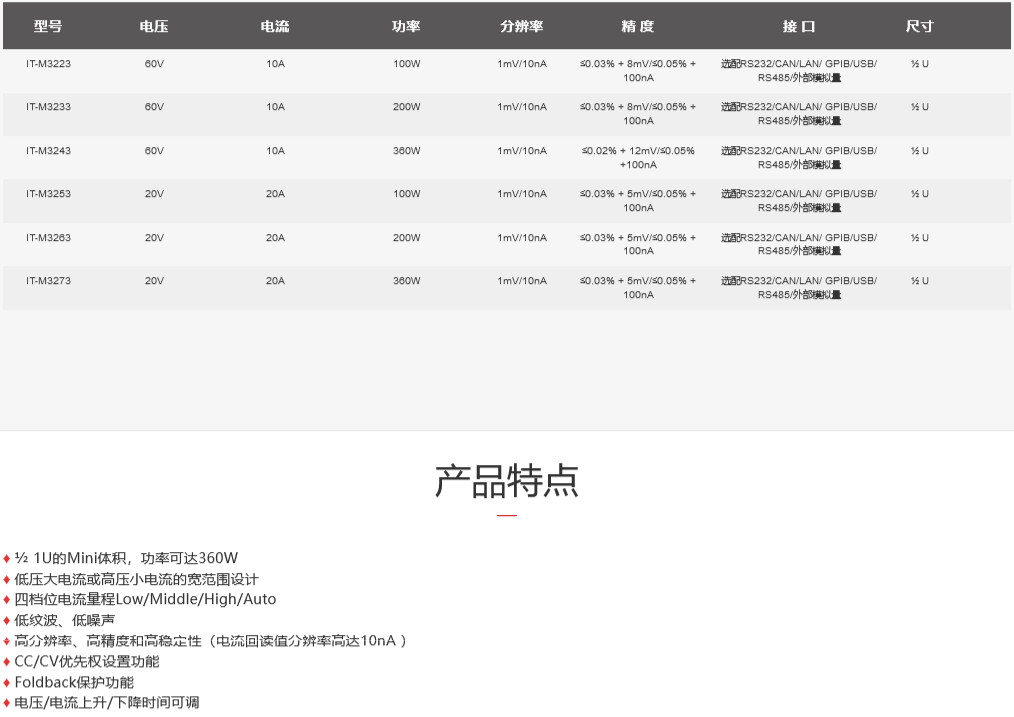
Task: Click the IT-M3243 model row label
Action: pyautogui.click(x=48, y=151)
